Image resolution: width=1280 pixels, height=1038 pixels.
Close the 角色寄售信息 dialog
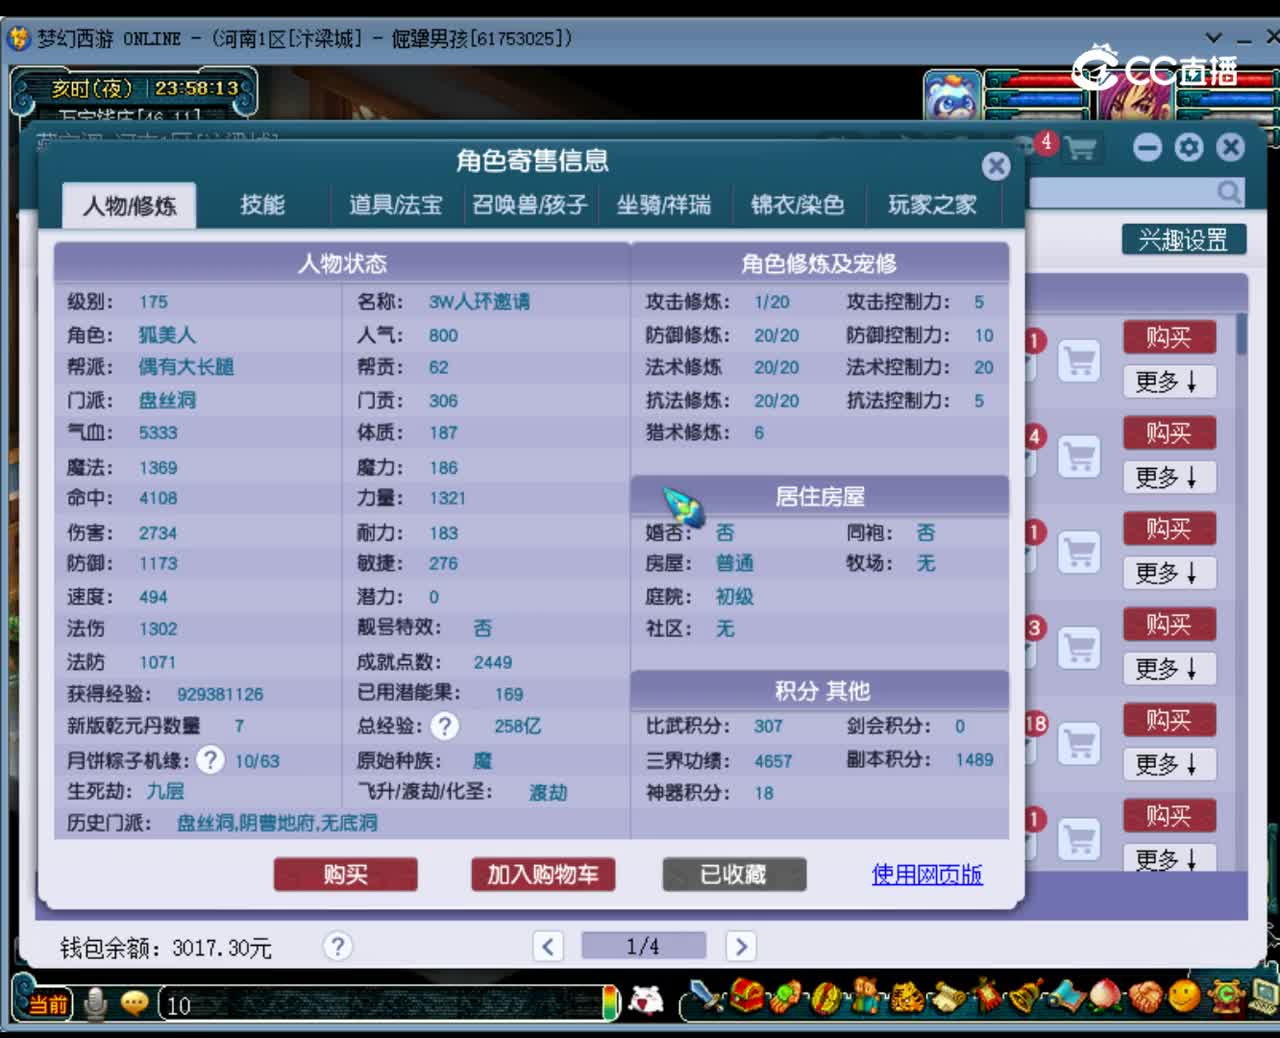pos(995,166)
